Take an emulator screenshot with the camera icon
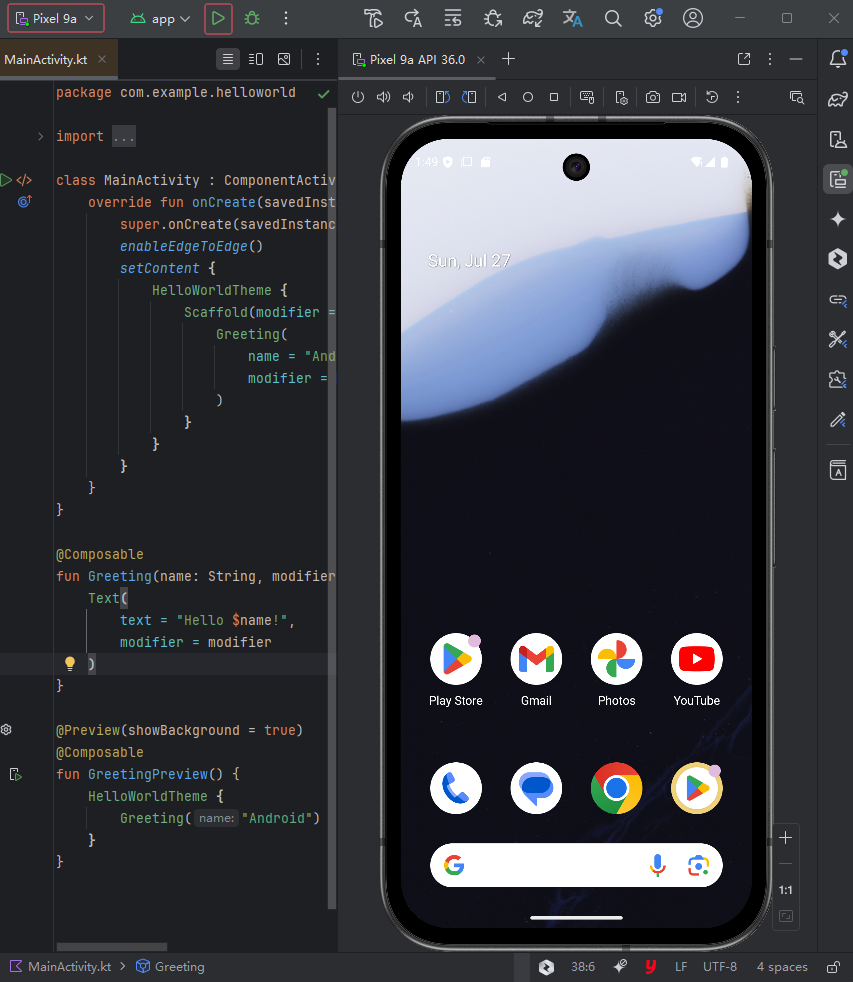This screenshot has width=853, height=982. [653, 97]
